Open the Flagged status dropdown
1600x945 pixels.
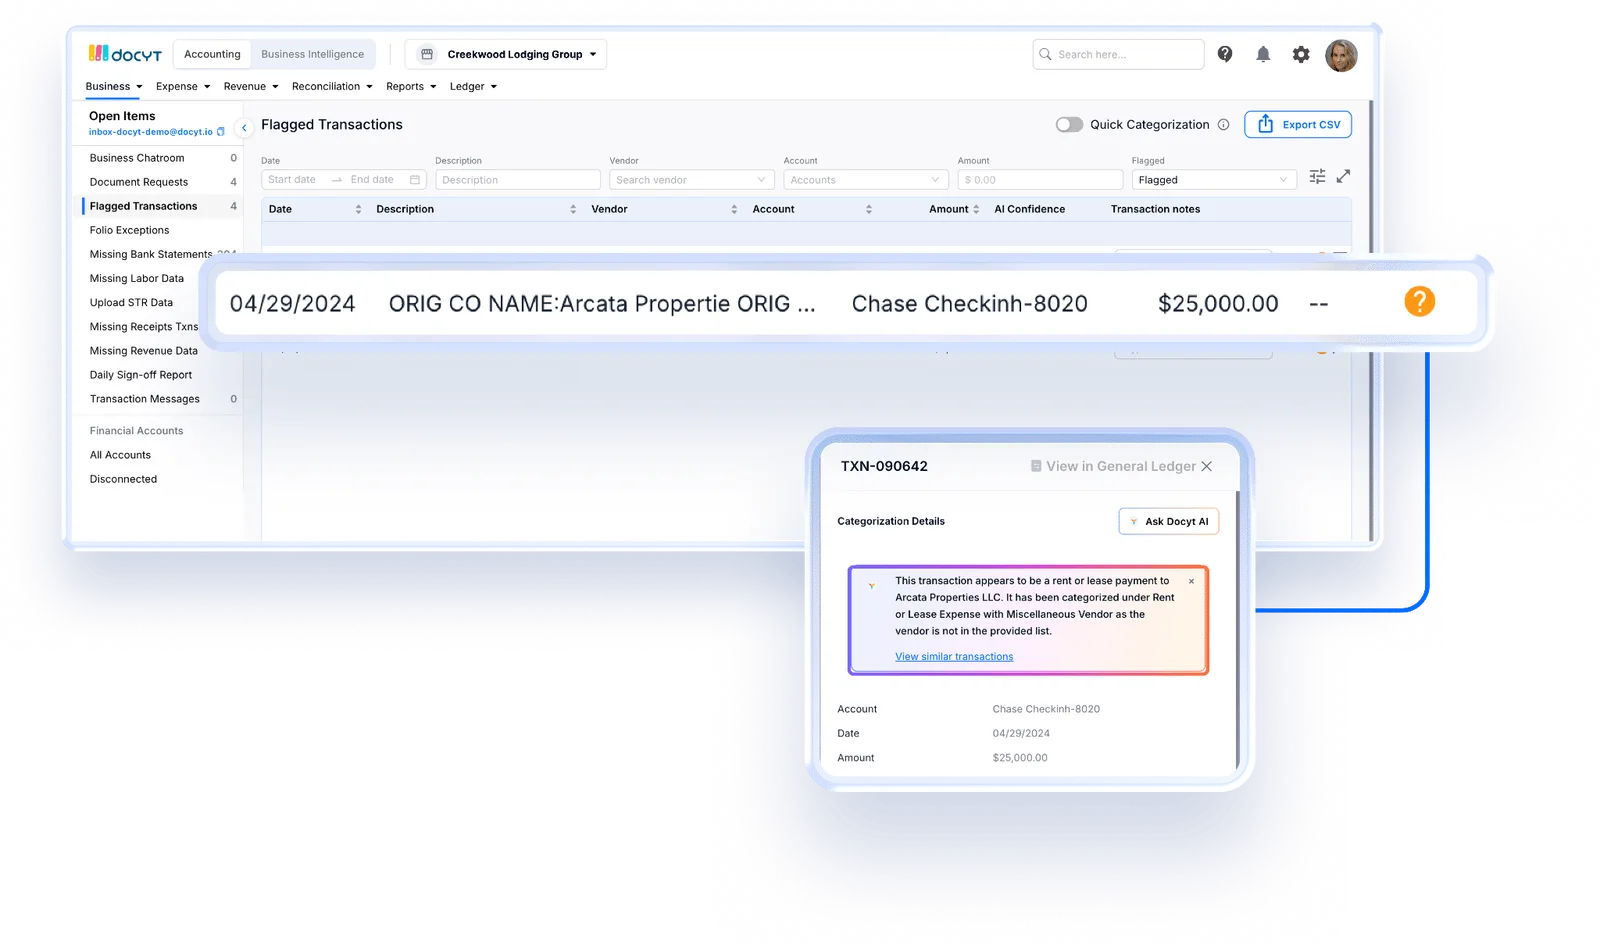coord(1213,180)
